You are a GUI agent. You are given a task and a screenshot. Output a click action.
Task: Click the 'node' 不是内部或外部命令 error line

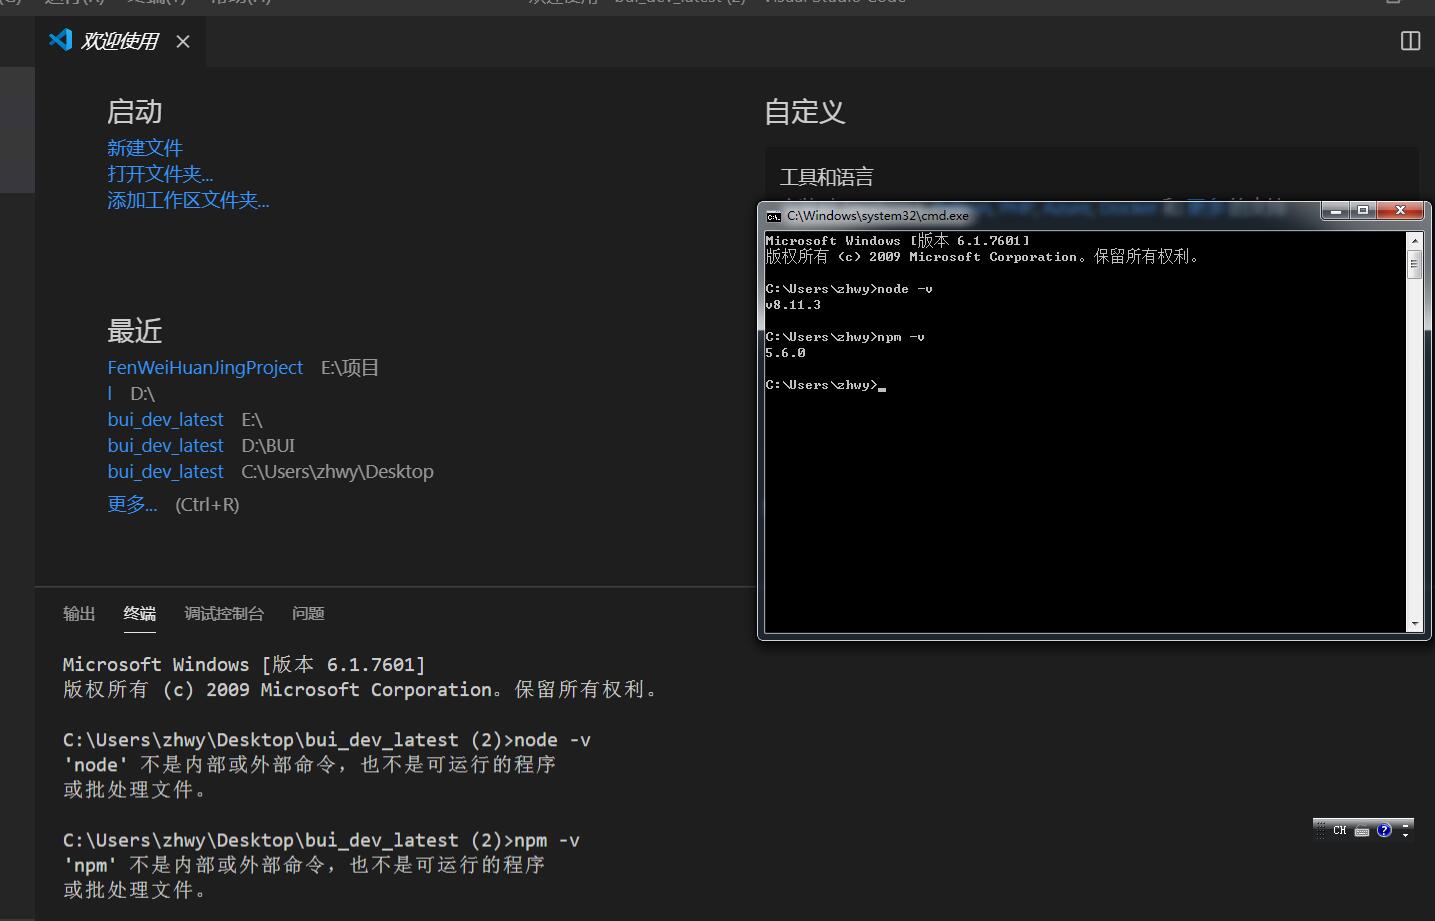coord(309,765)
